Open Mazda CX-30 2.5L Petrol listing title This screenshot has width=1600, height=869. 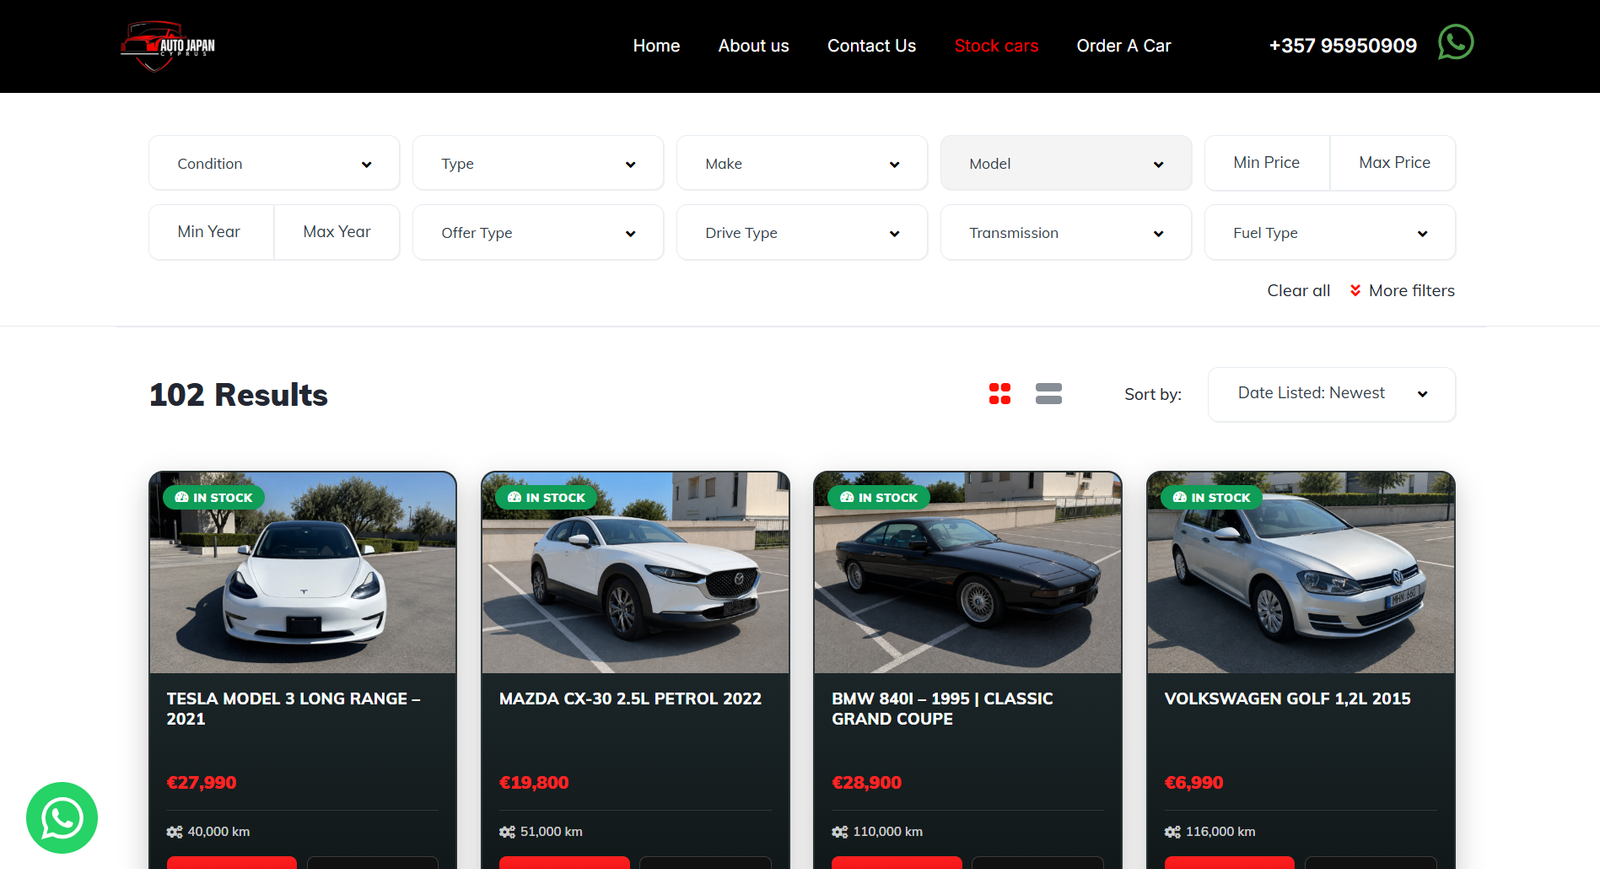point(630,699)
